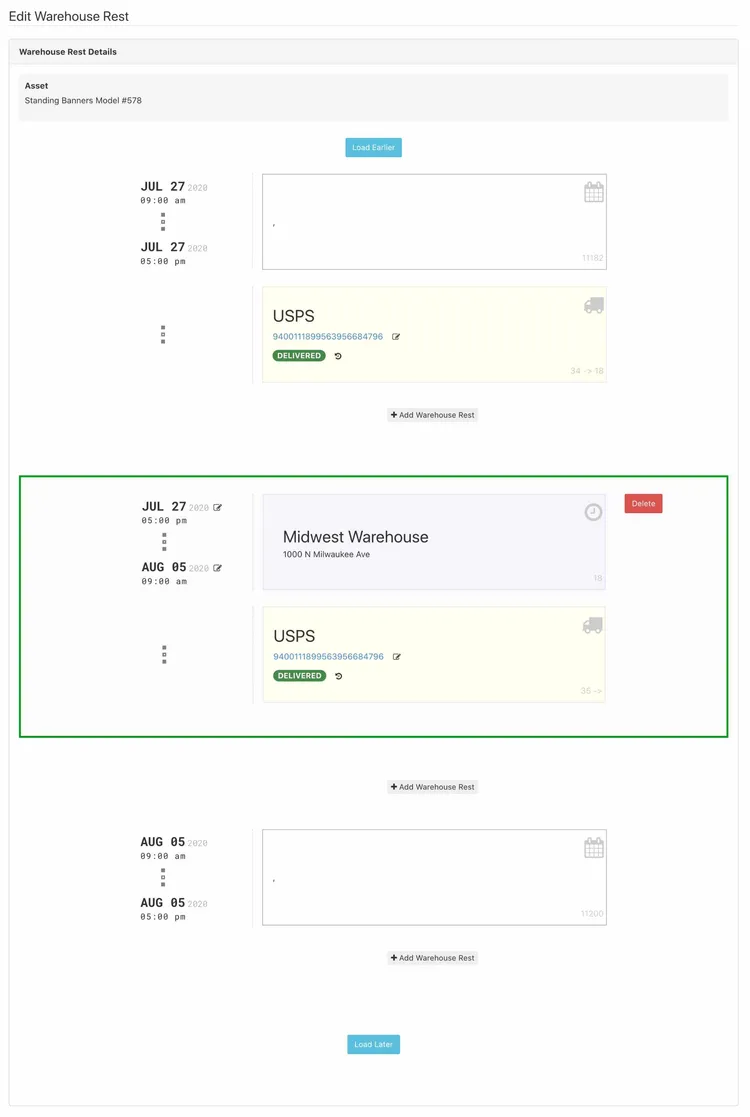Click the calendar icon on Aug 05 event card
Image resolution: width=750 pixels, height=1117 pixels.
[593, 848]
